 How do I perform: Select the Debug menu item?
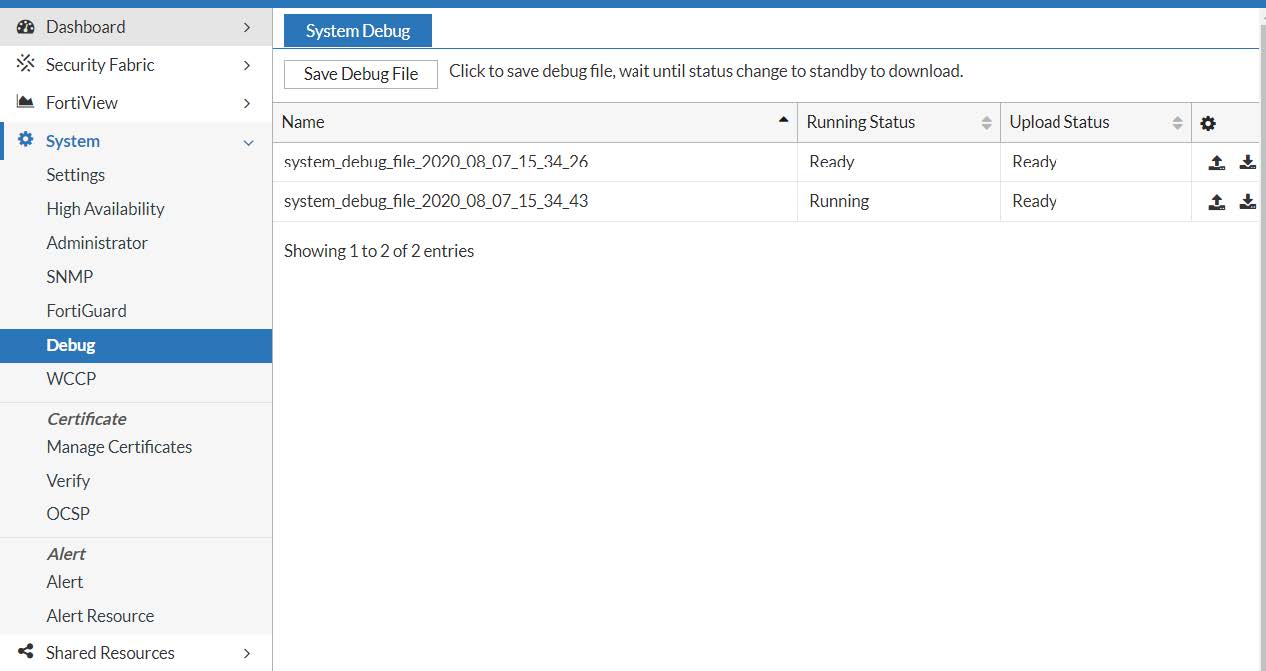(x=136, y=346)
